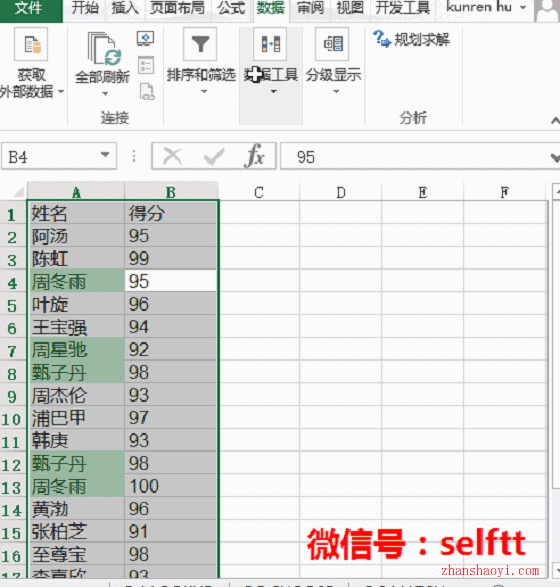
Task: Launch the Solver (规划求解) tool
Action: click(411, 39)
